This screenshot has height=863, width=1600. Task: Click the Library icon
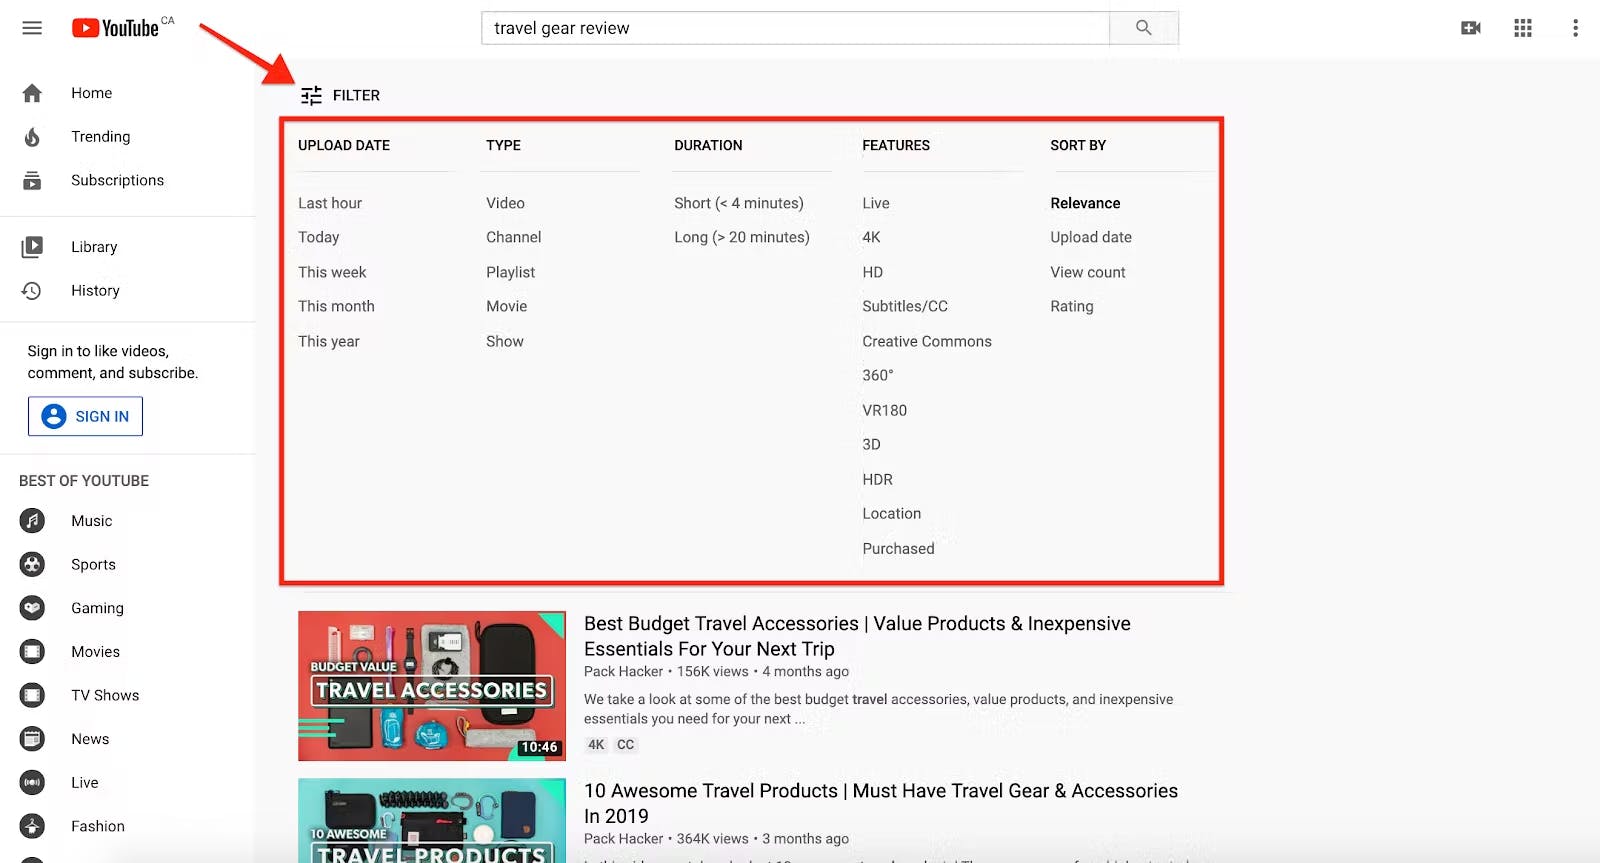[x=32, y=247]
